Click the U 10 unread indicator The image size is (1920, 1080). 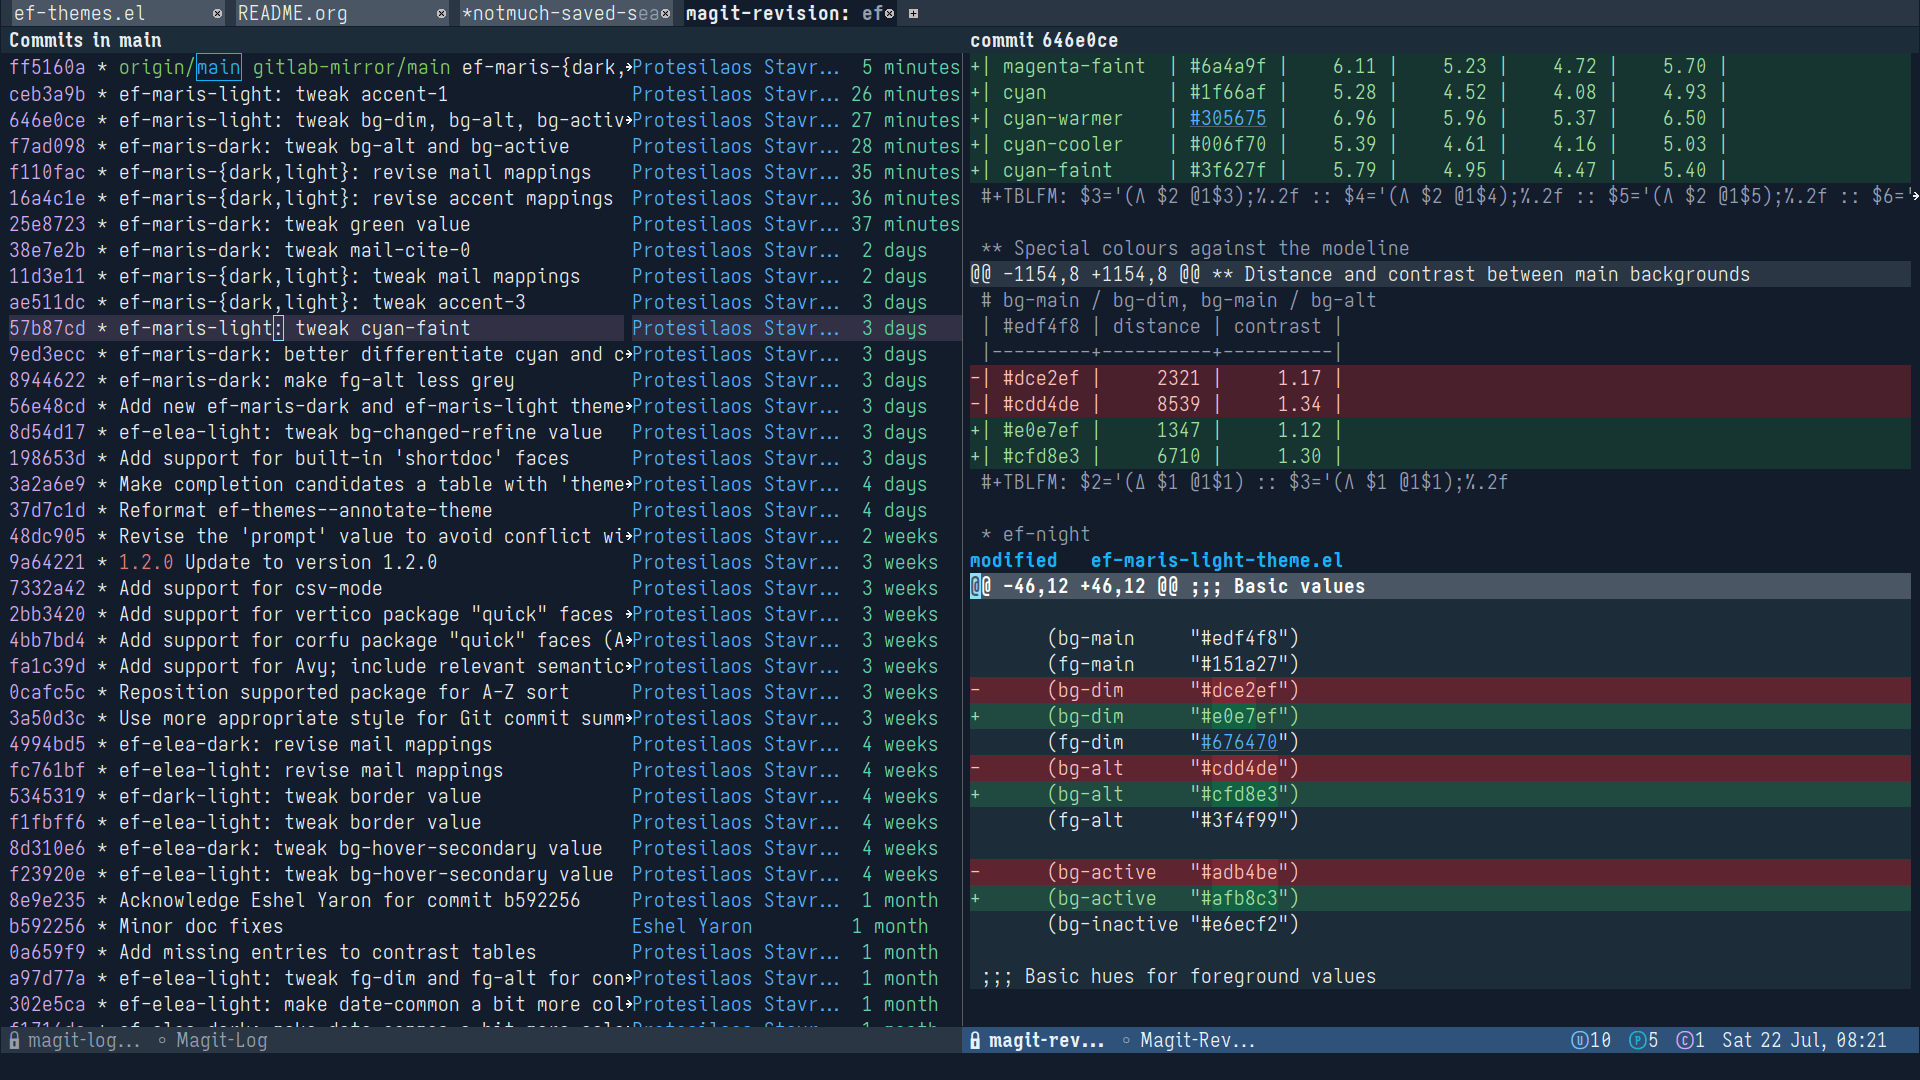[1591, 1040]
